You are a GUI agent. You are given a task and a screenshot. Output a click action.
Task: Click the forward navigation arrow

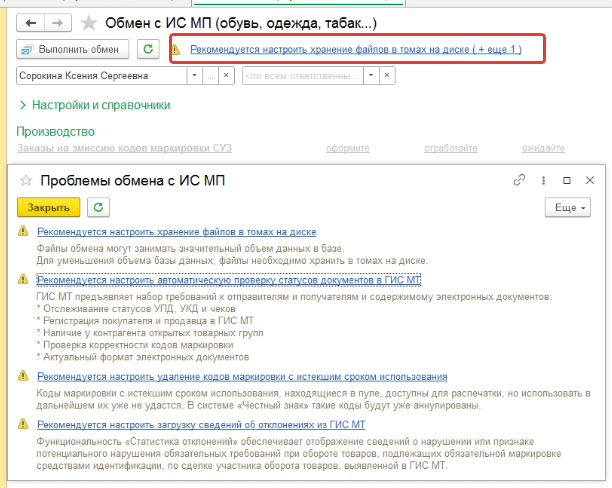click(56, 22)
